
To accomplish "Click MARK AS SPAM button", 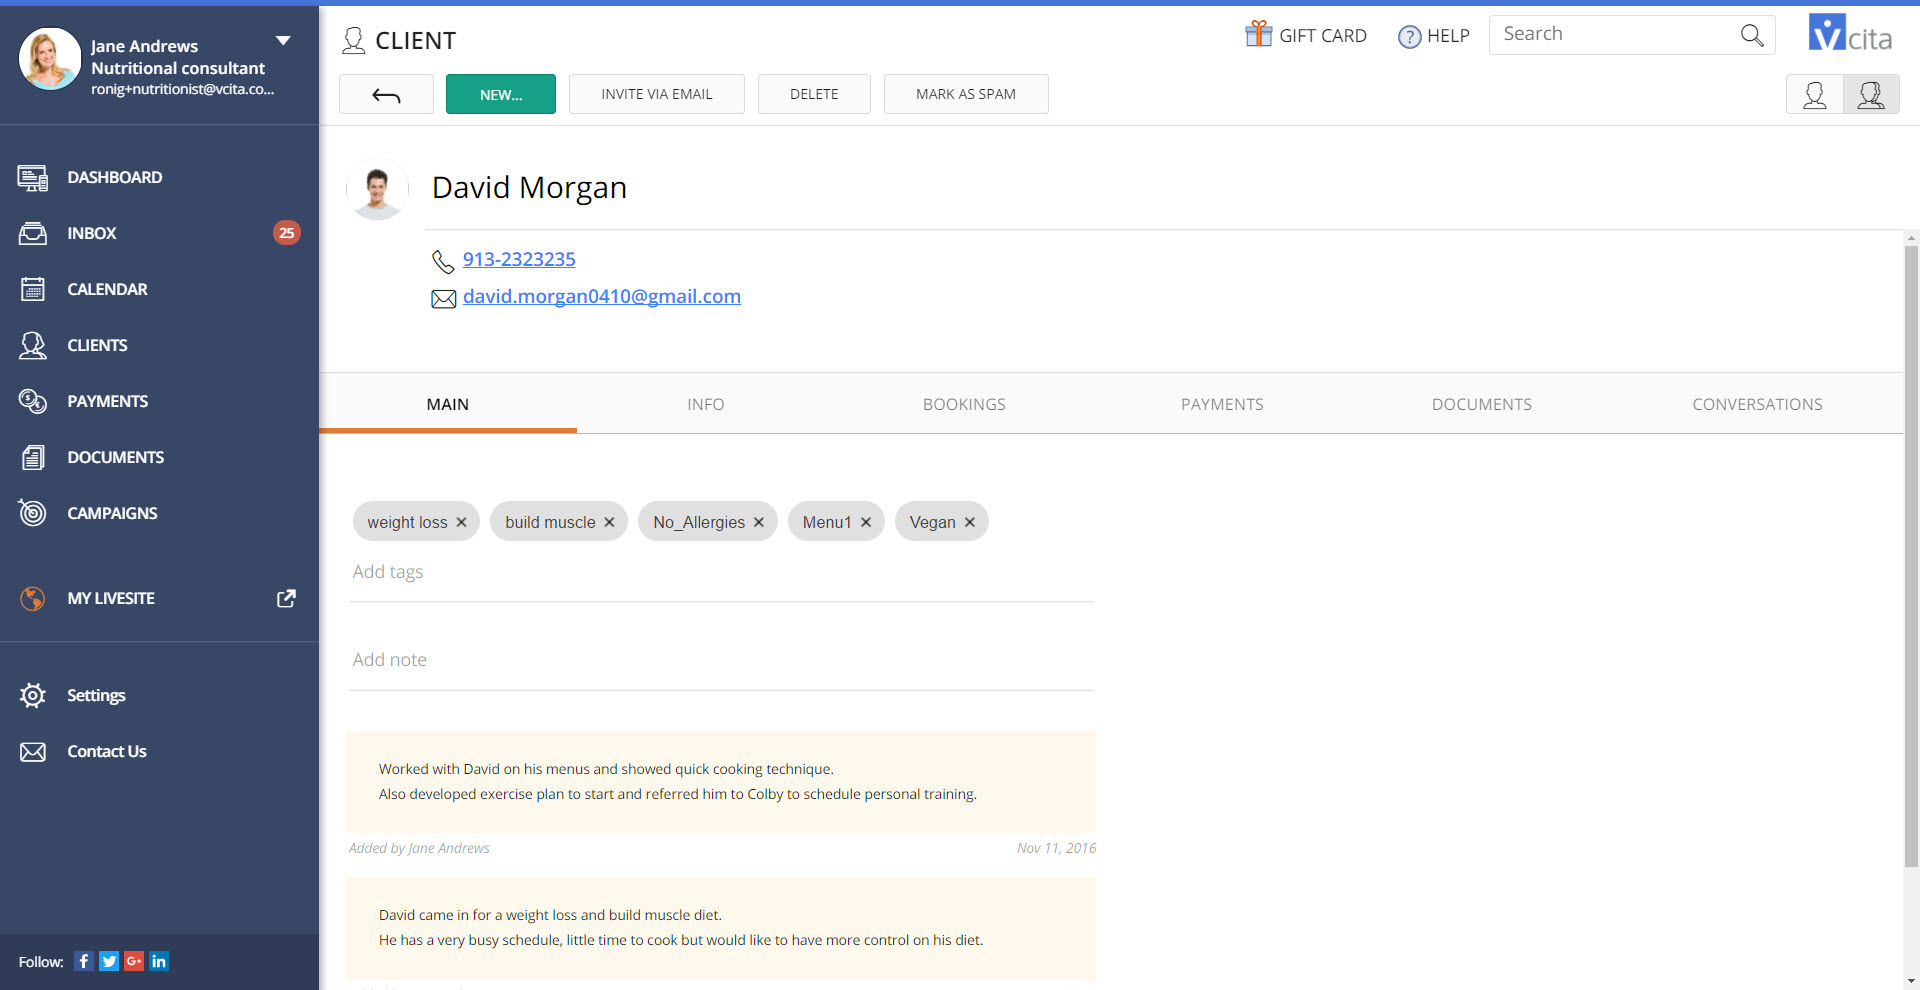I will (966, 94).
